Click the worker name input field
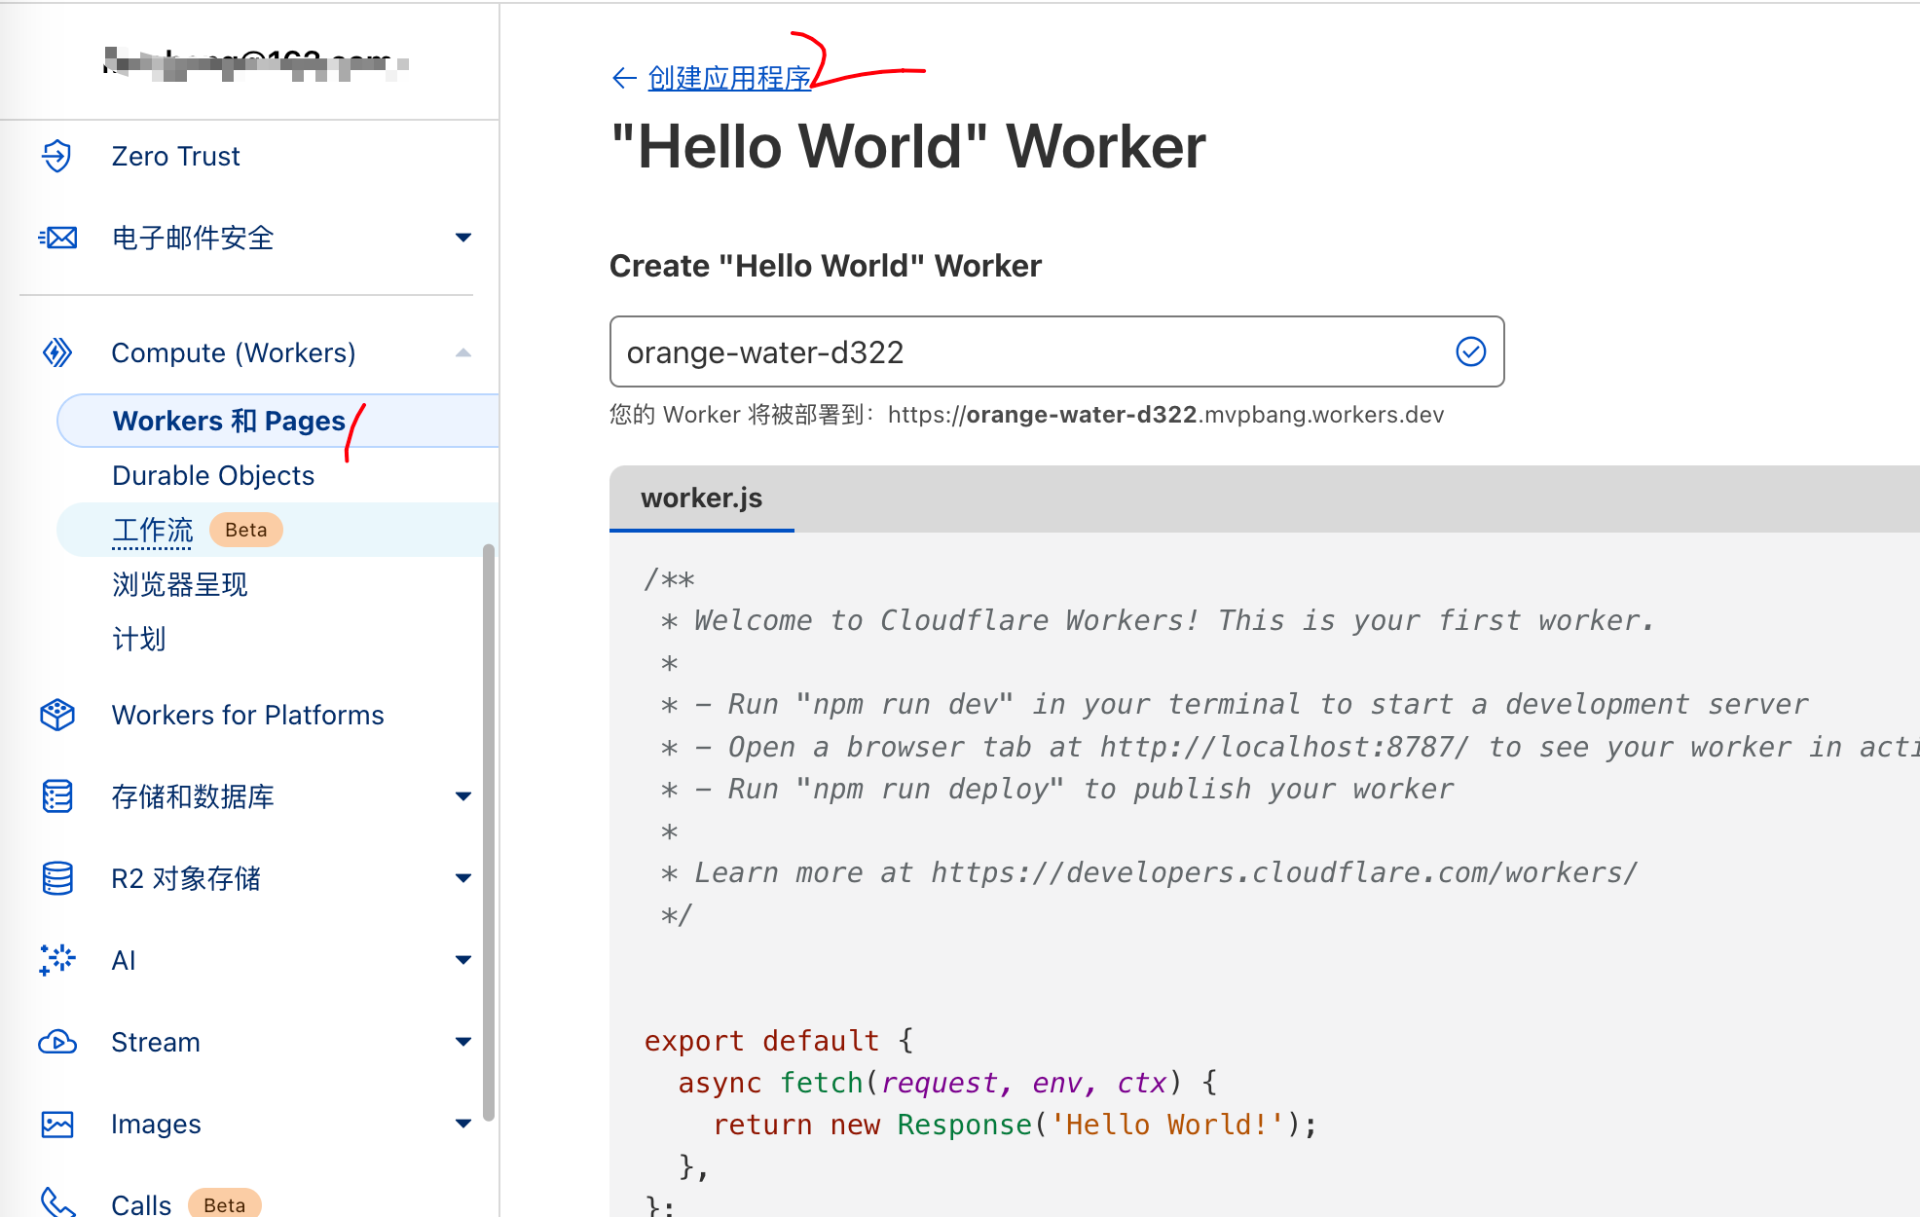 tap(1030, 352)
